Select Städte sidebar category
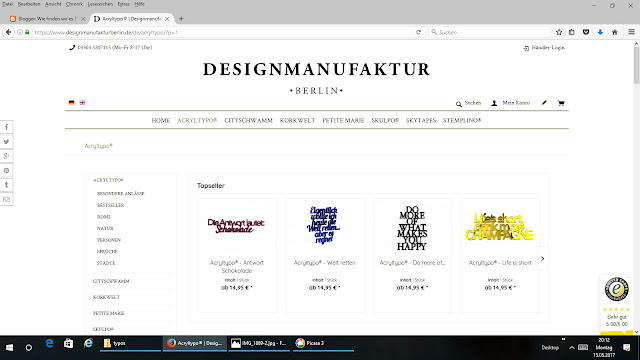This screenshot has width=640, height=360. 106,263
